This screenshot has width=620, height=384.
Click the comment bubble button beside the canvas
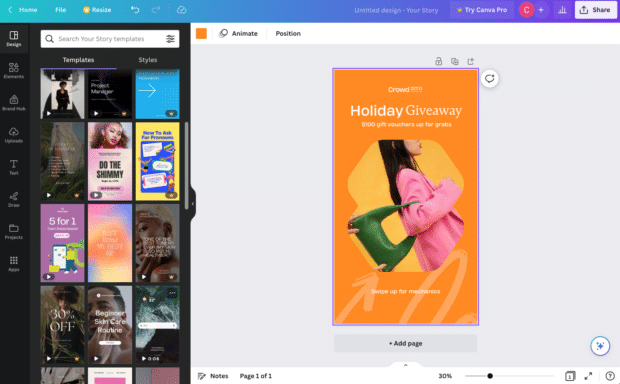(x=490, y=78)
